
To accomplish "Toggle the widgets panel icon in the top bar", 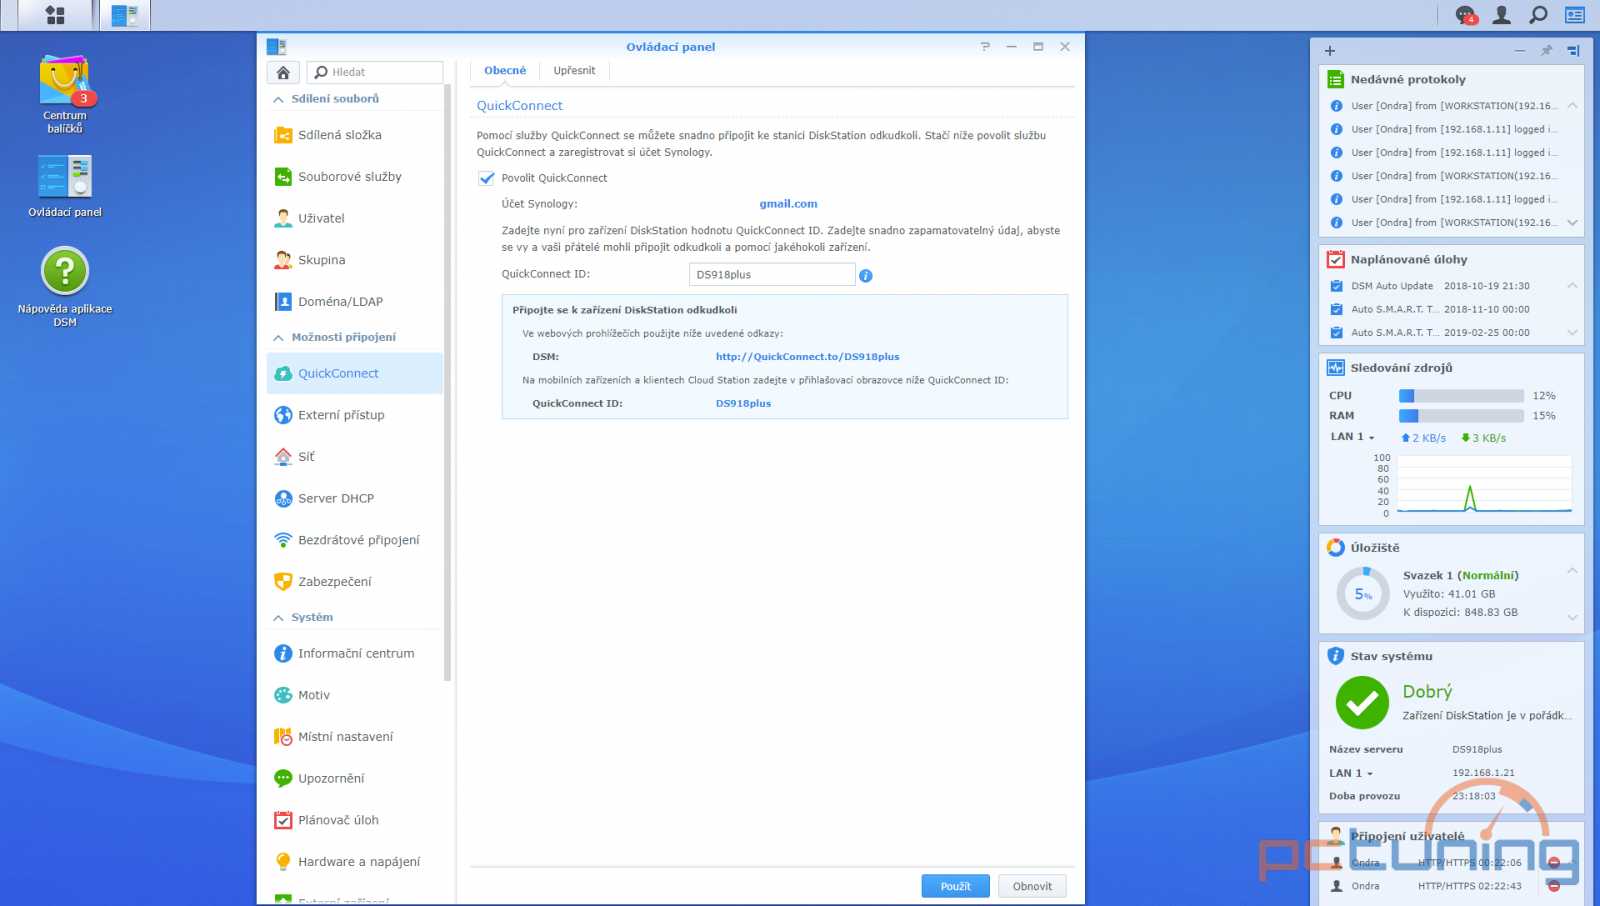I will 1575,15.
